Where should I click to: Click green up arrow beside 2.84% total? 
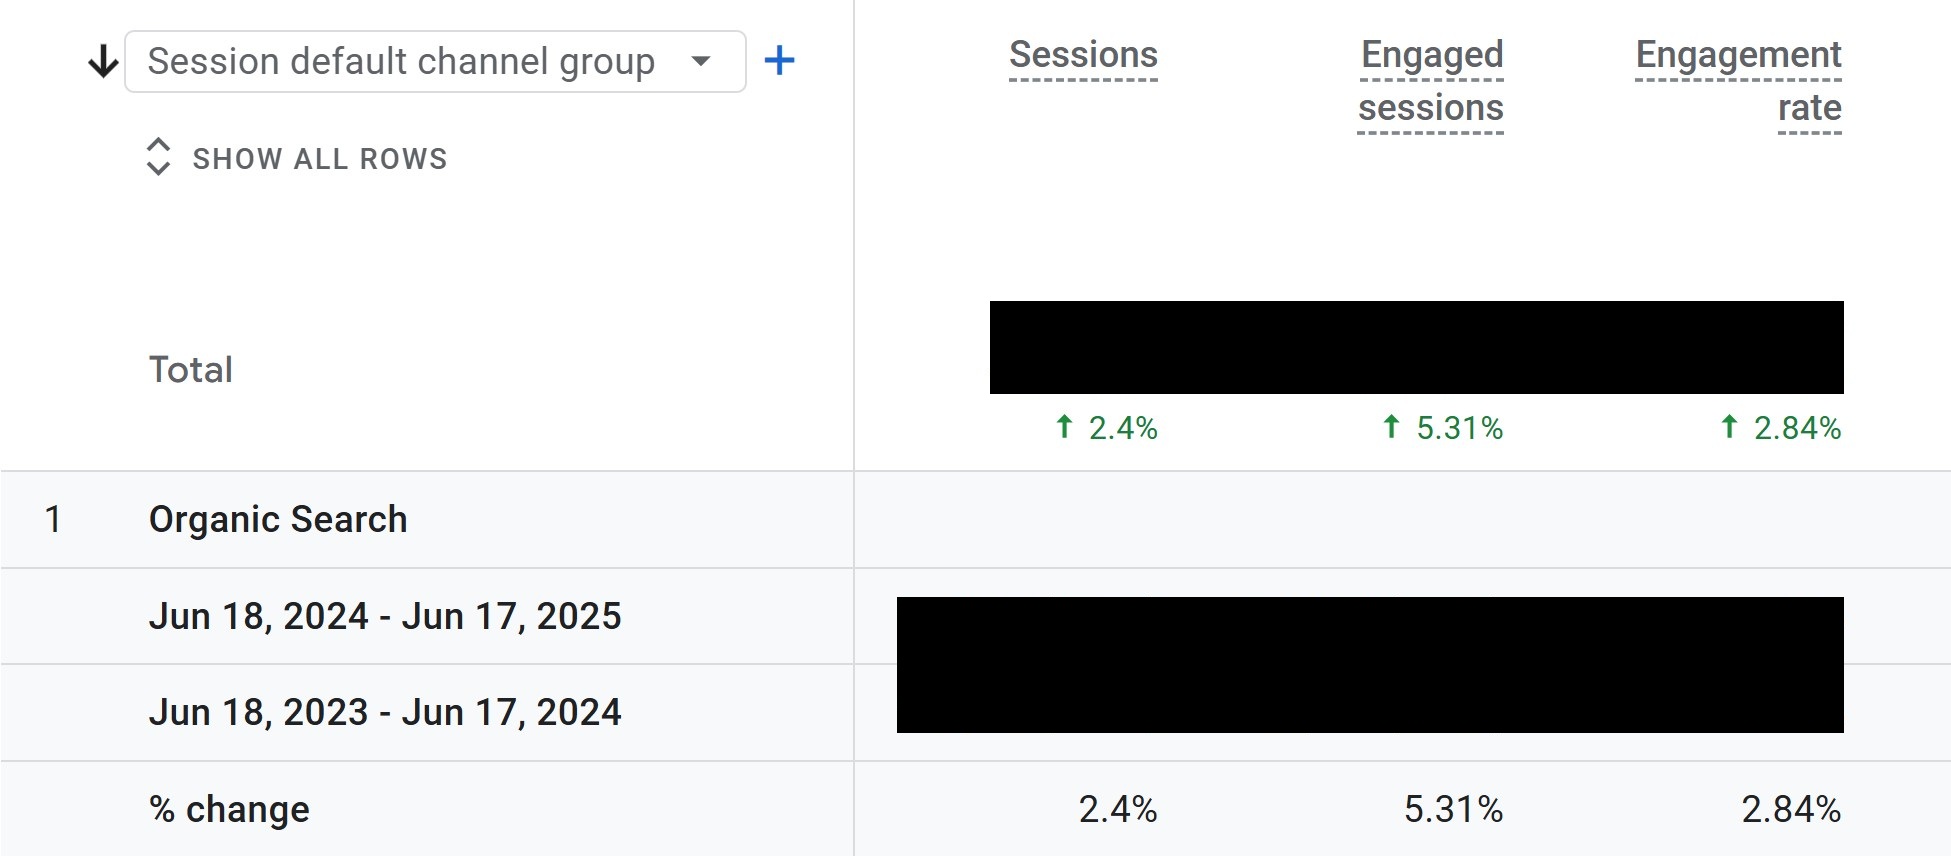(x=1729, y=427)
